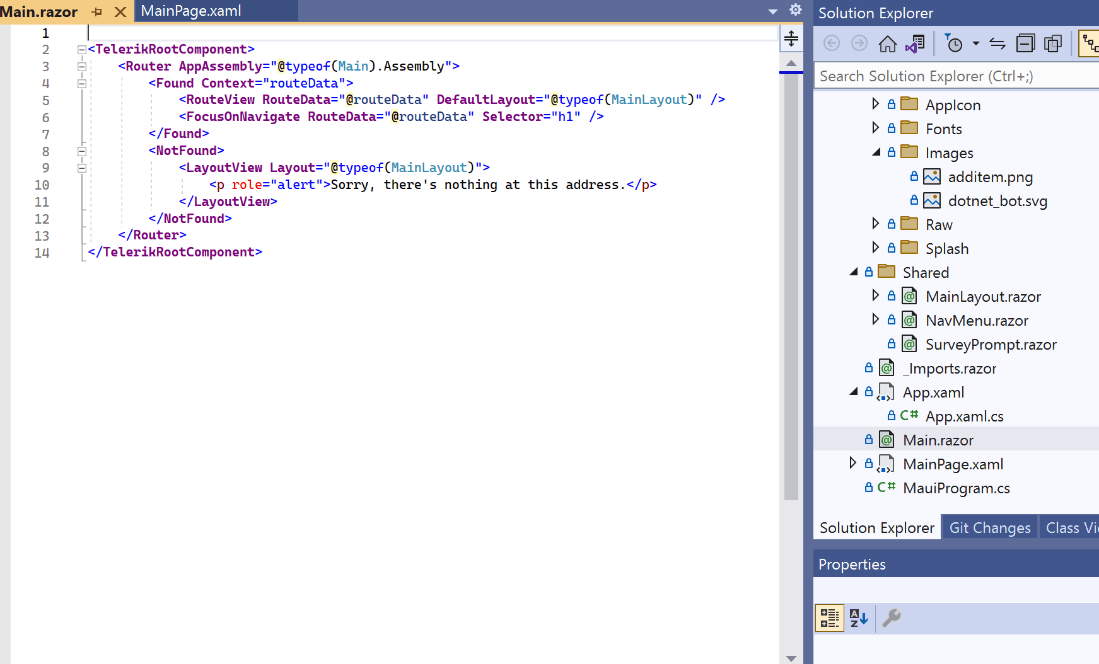Click the Shared folder icon
The image size is (1099, 664).
[x=887, y=271]
